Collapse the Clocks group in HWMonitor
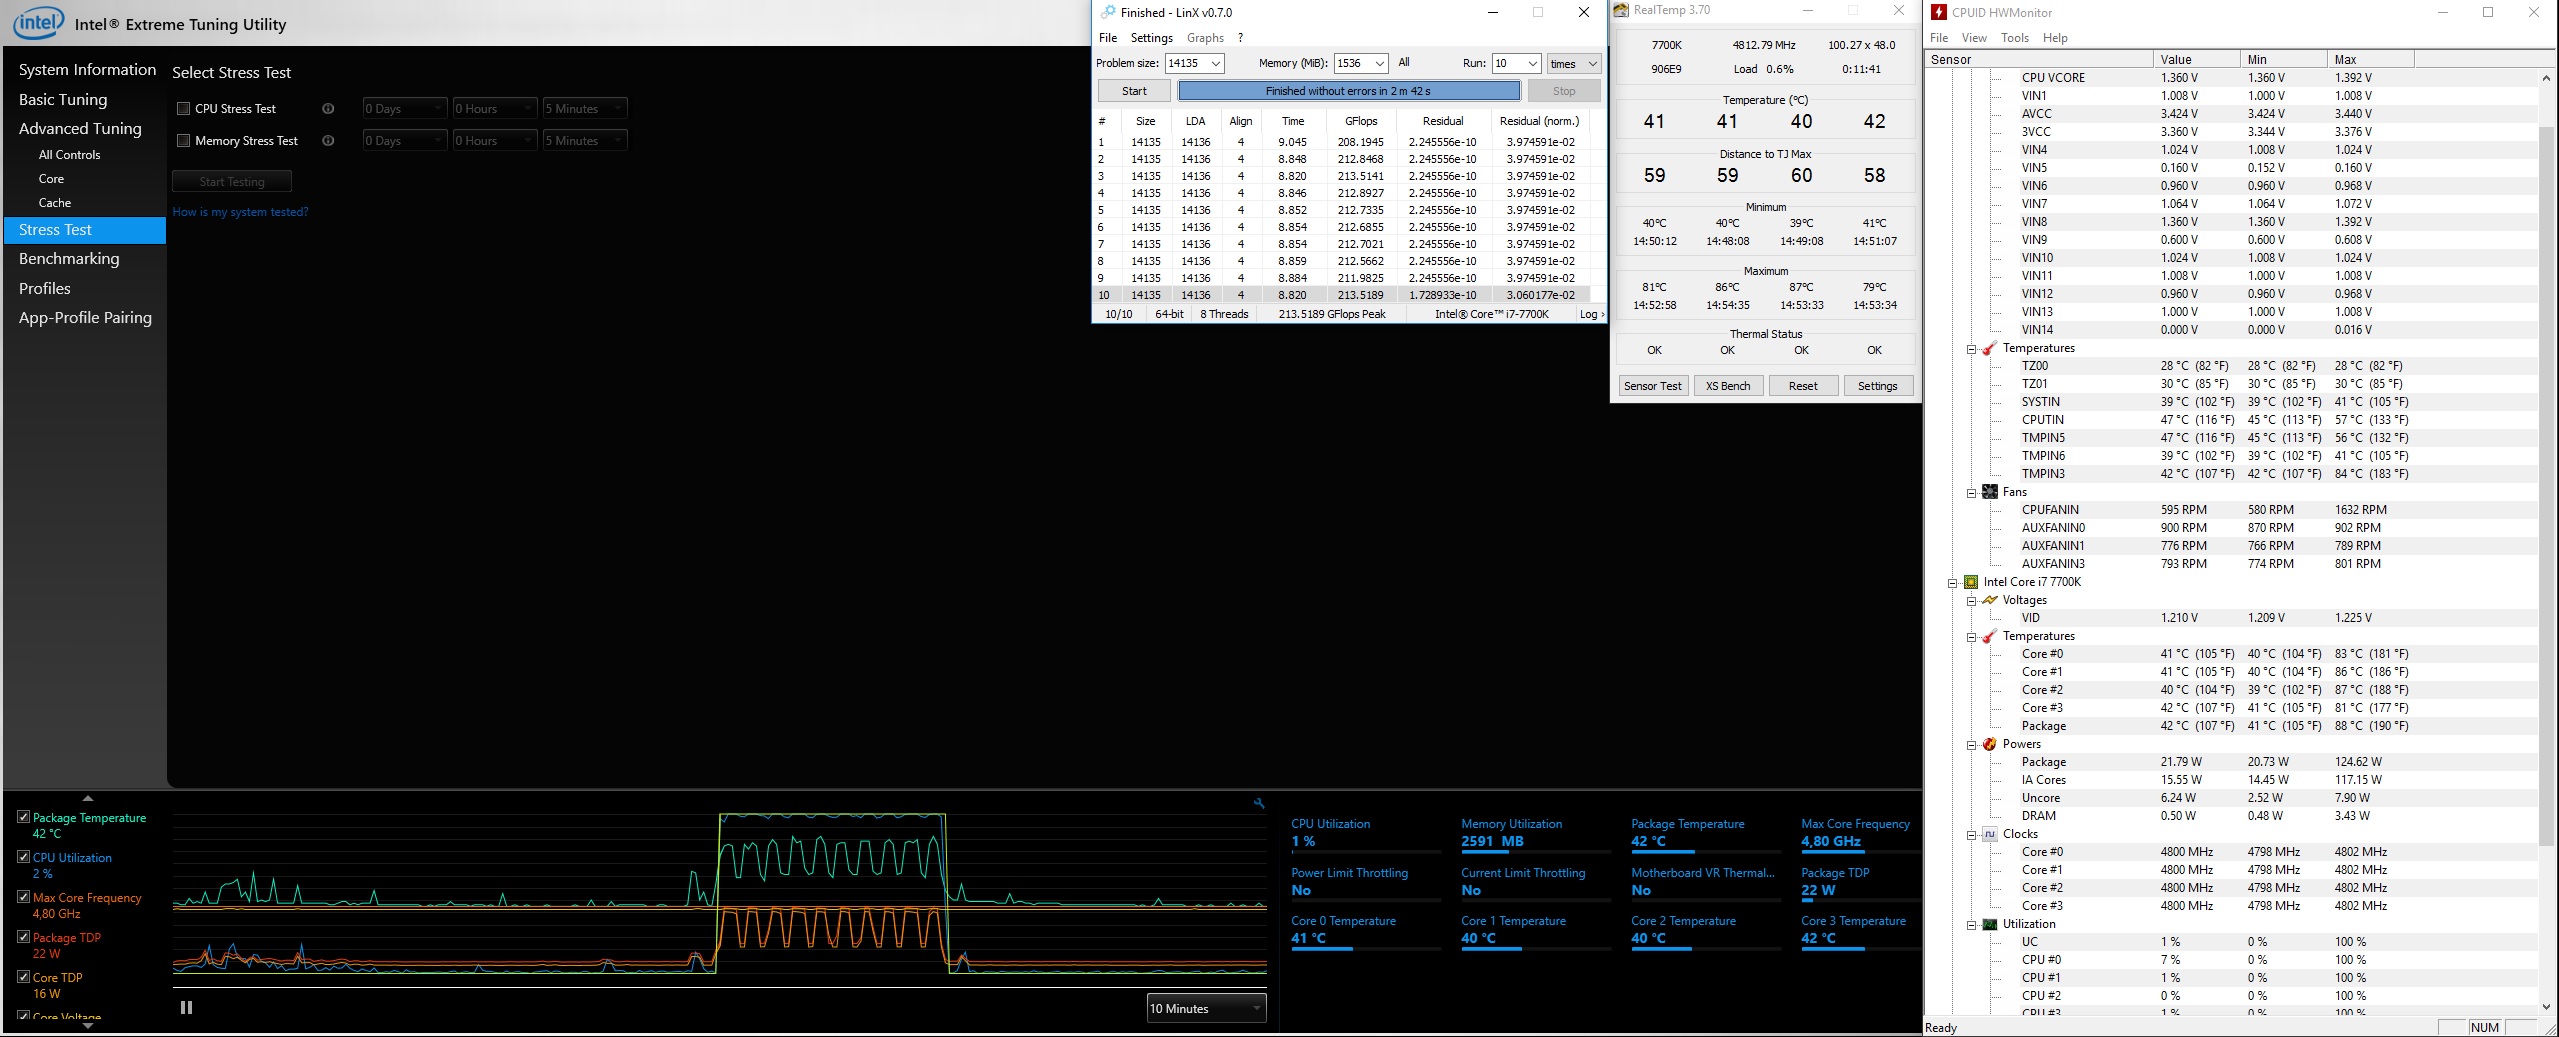Viewport: 2559px width, 1037px height. (x=1971, y=835)
